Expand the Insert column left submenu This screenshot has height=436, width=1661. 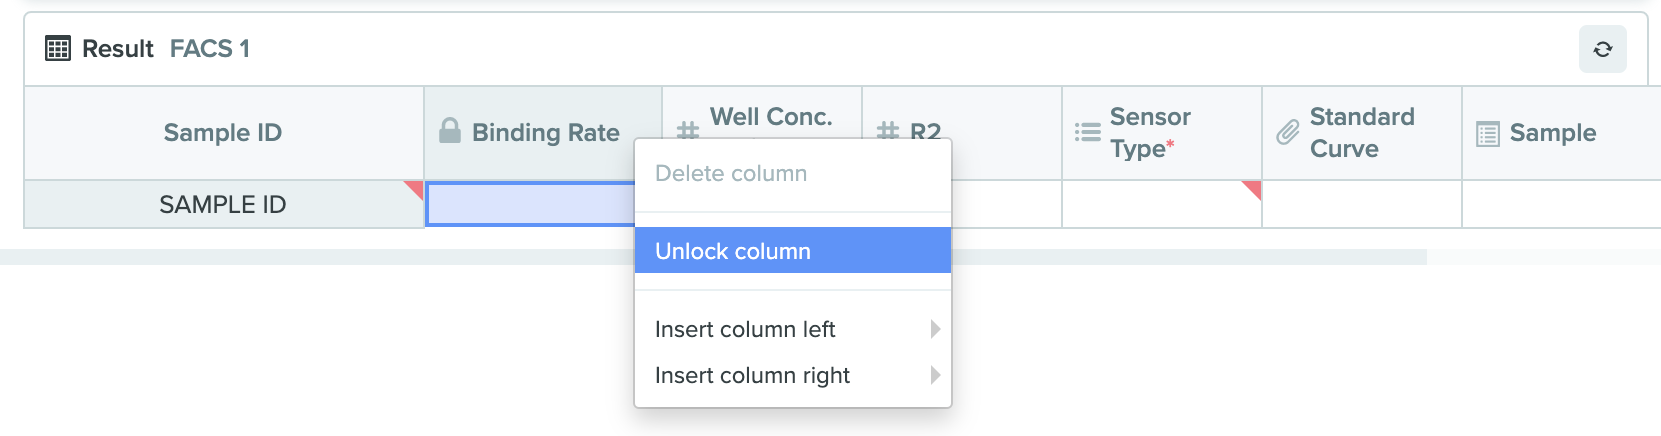tap(793, 329)
